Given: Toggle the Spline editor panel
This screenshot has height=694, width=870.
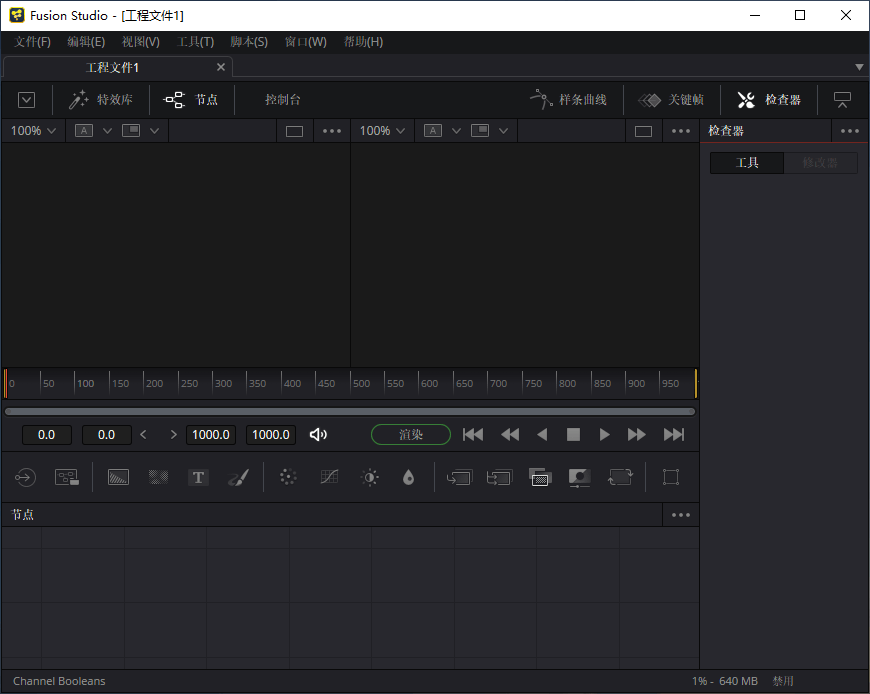Looking at the screenshot, I should point(568,100).
